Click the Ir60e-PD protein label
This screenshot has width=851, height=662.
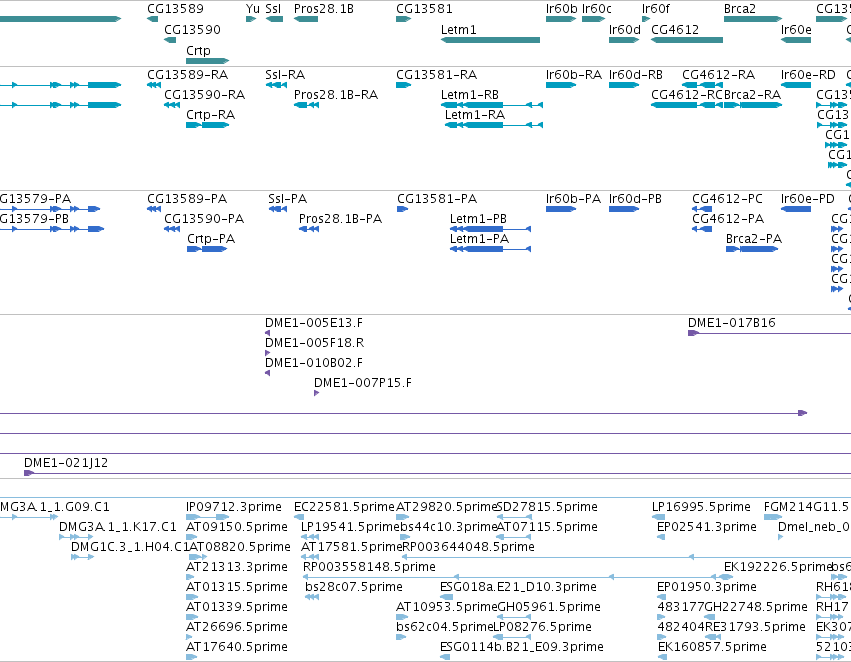click(x=808, y=199)
